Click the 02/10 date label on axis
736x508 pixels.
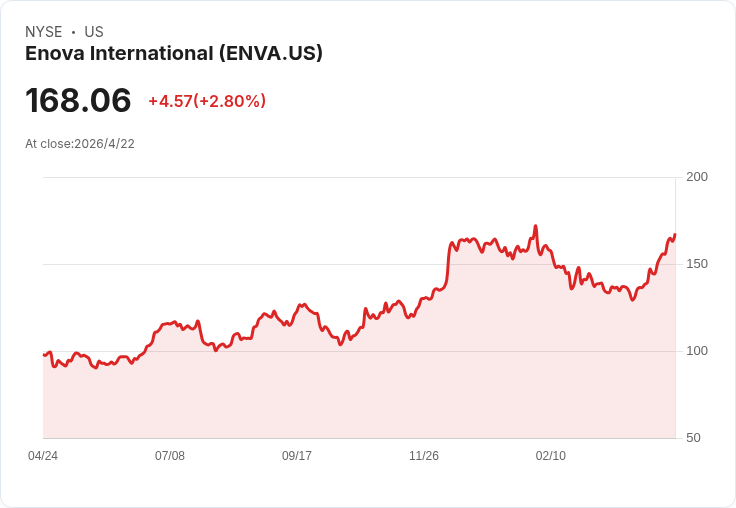click(551, 456)
